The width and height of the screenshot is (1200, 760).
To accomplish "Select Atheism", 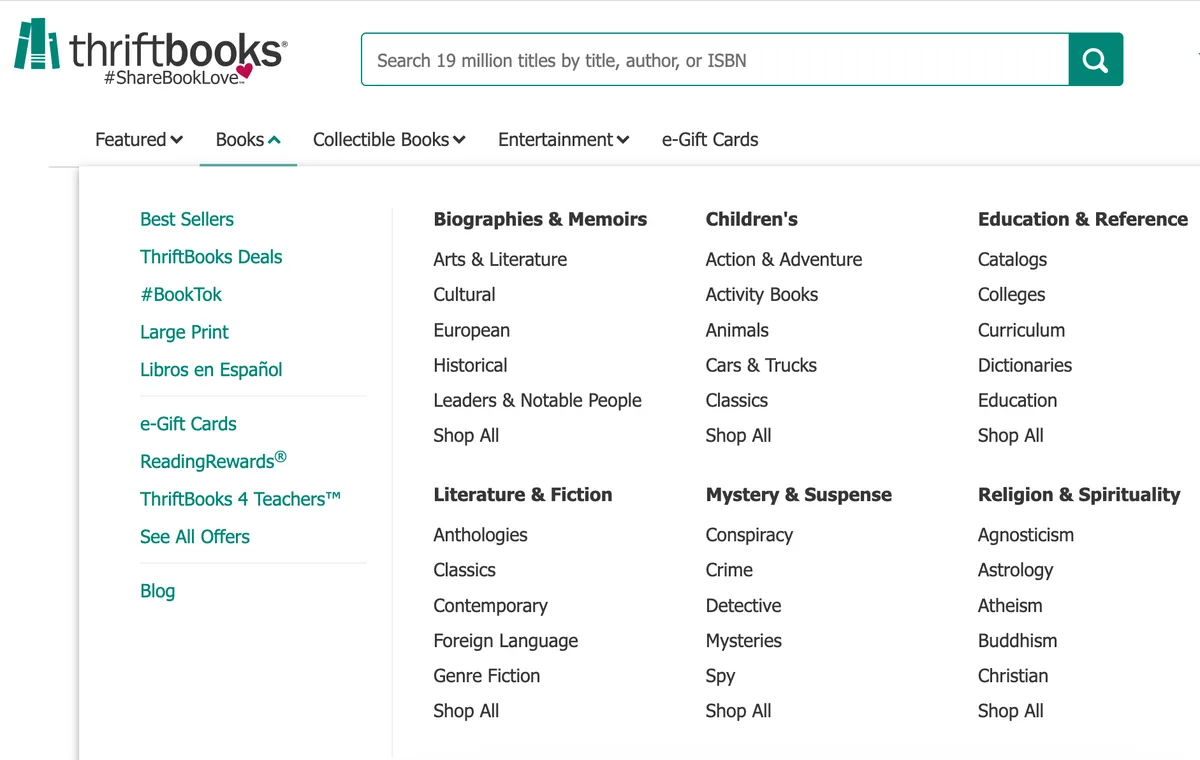I will point(1010,606).
